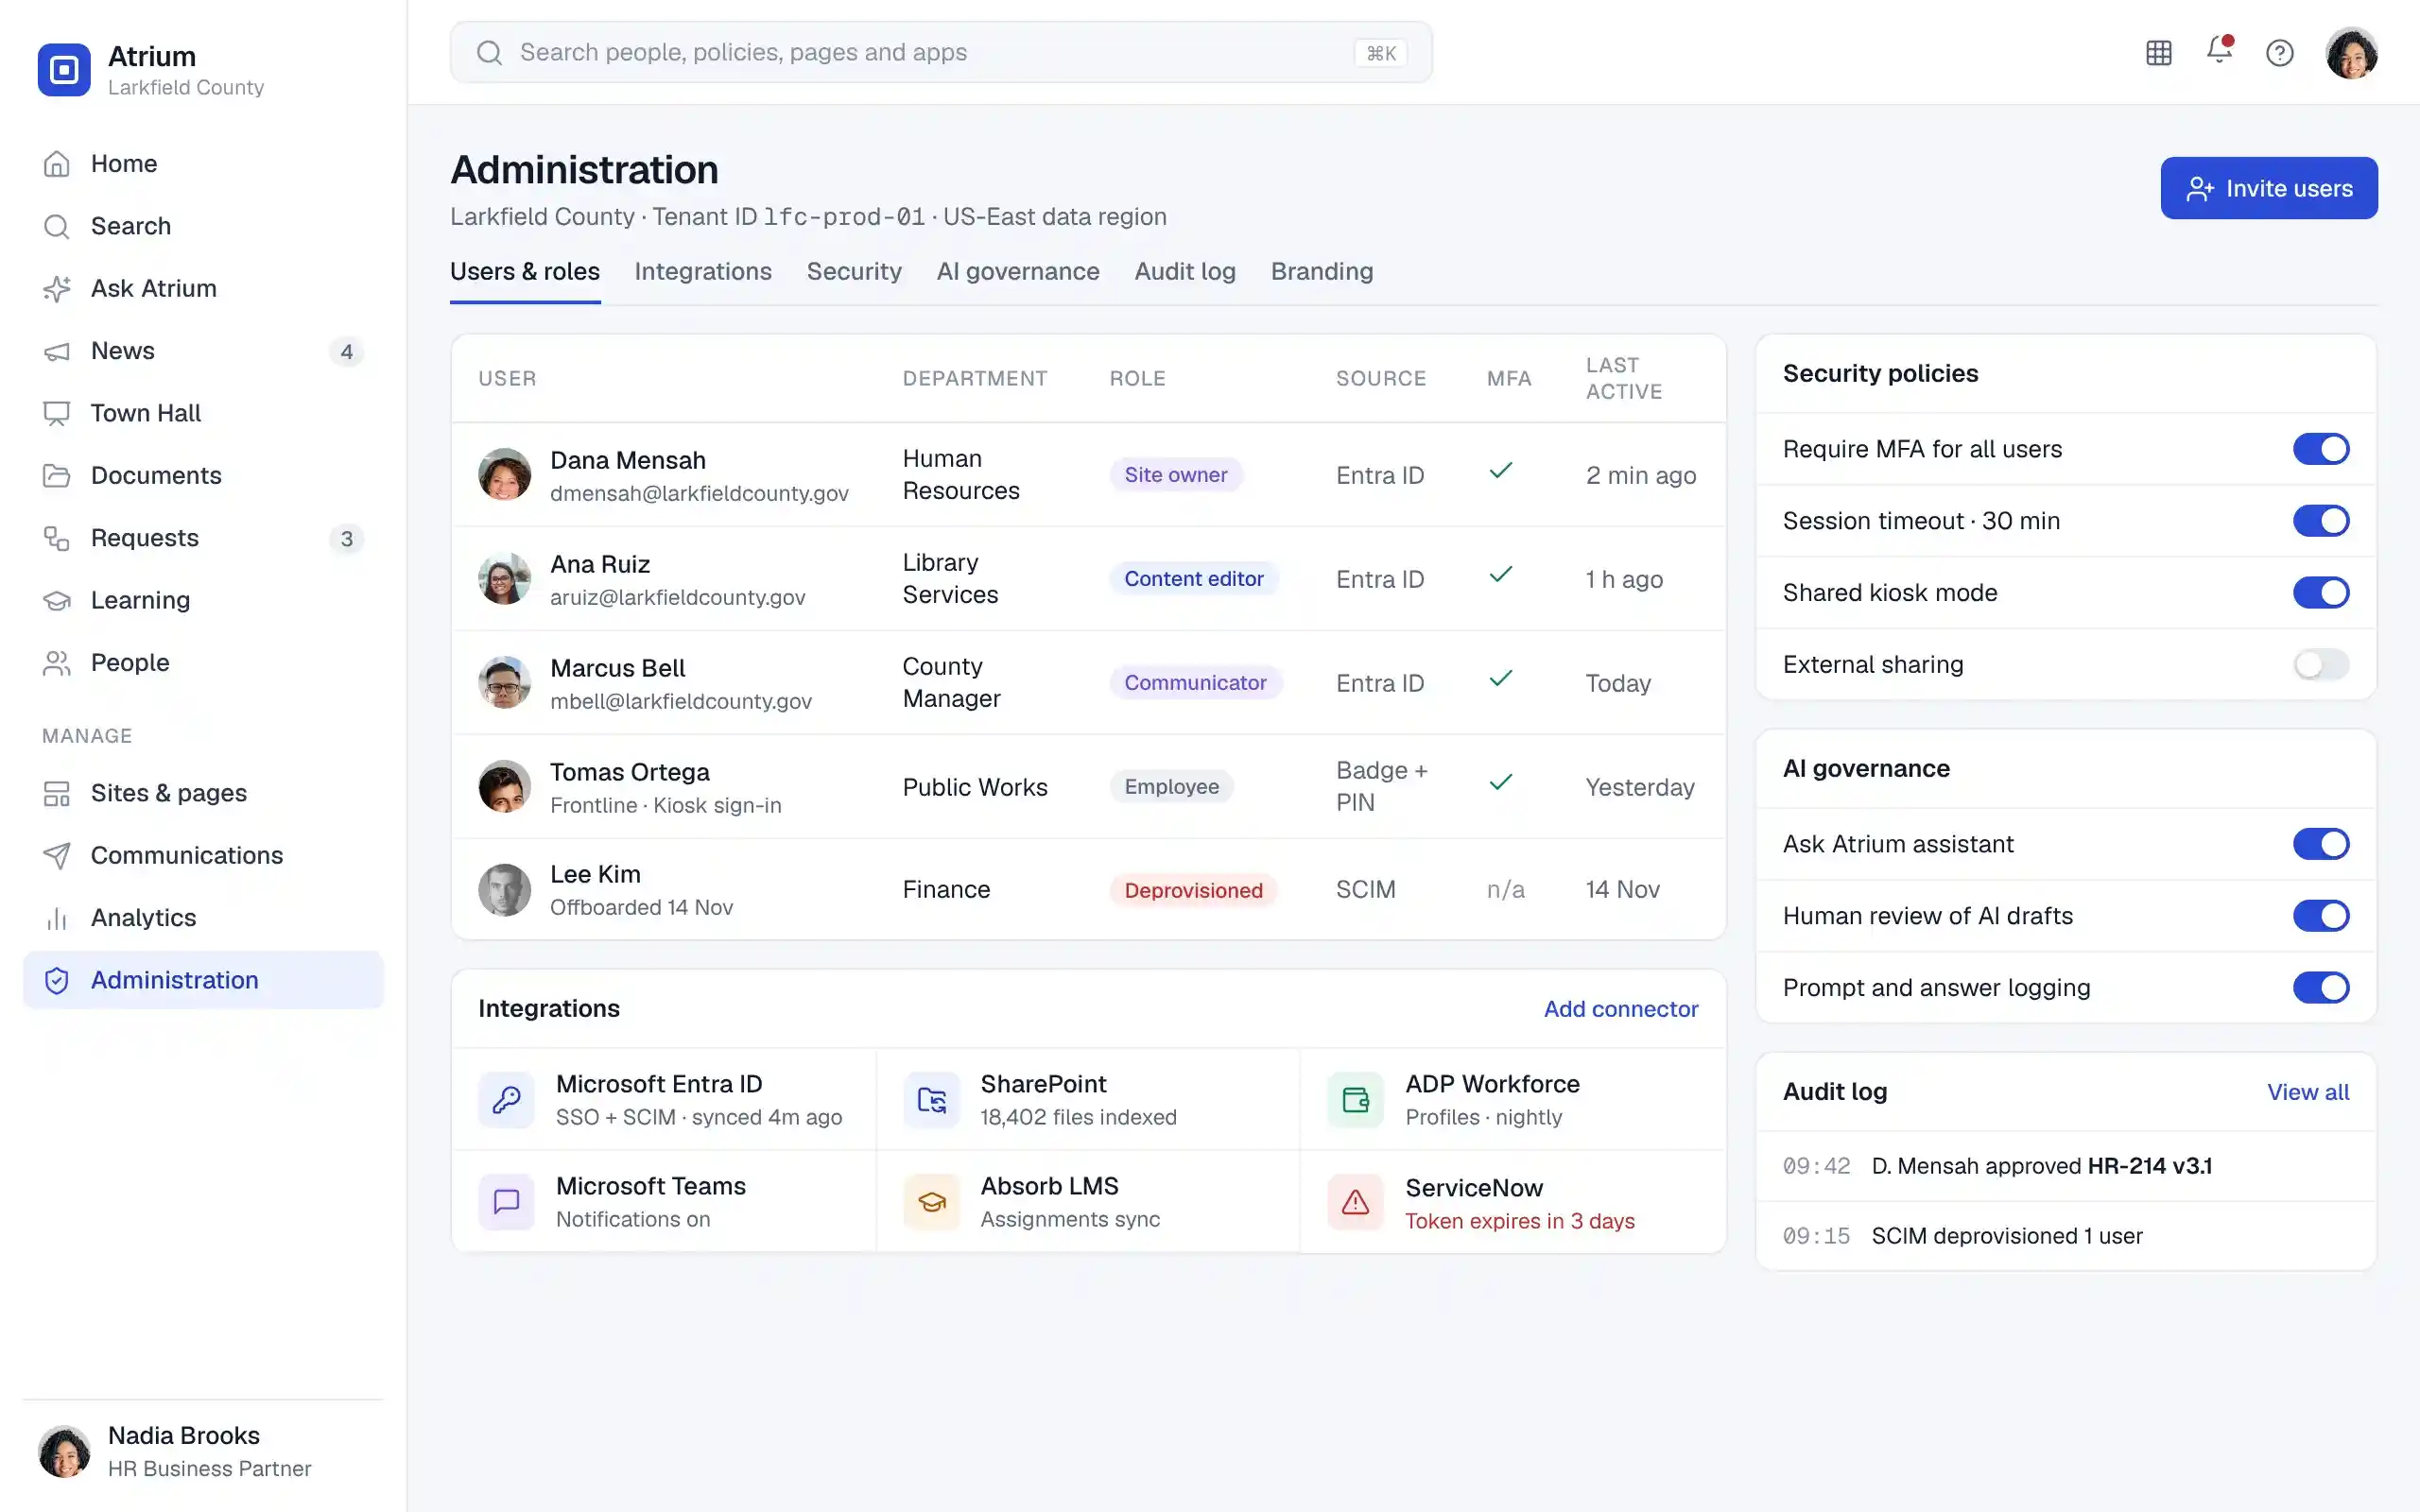Disable Prompt and answer logging
This screenshot has height=1512, width=2420.
[x=2320, y=988]
